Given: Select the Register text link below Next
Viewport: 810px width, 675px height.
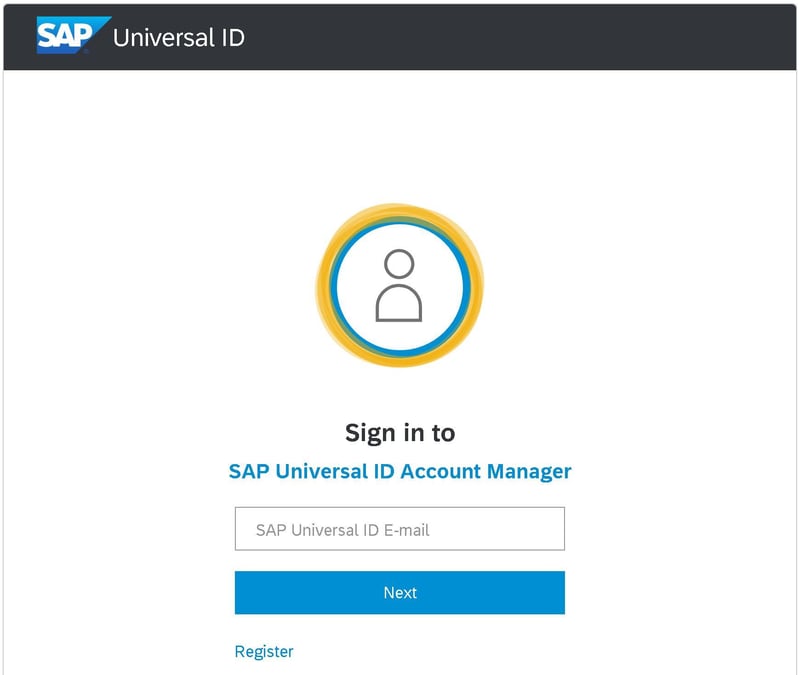Looking at the screenshot, I should (263, 651).
